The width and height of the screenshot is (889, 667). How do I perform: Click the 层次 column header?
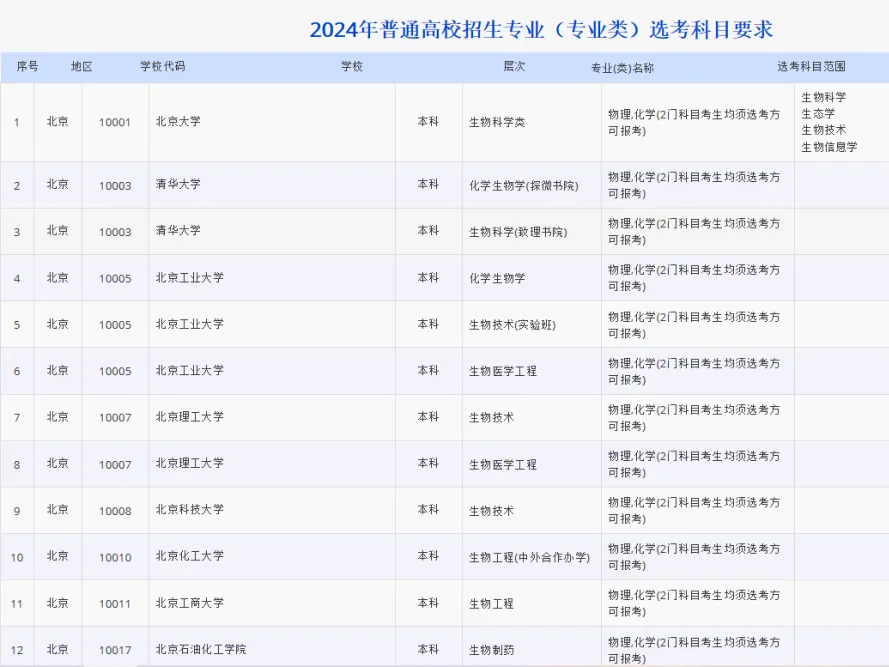click(x=514, y=66)
